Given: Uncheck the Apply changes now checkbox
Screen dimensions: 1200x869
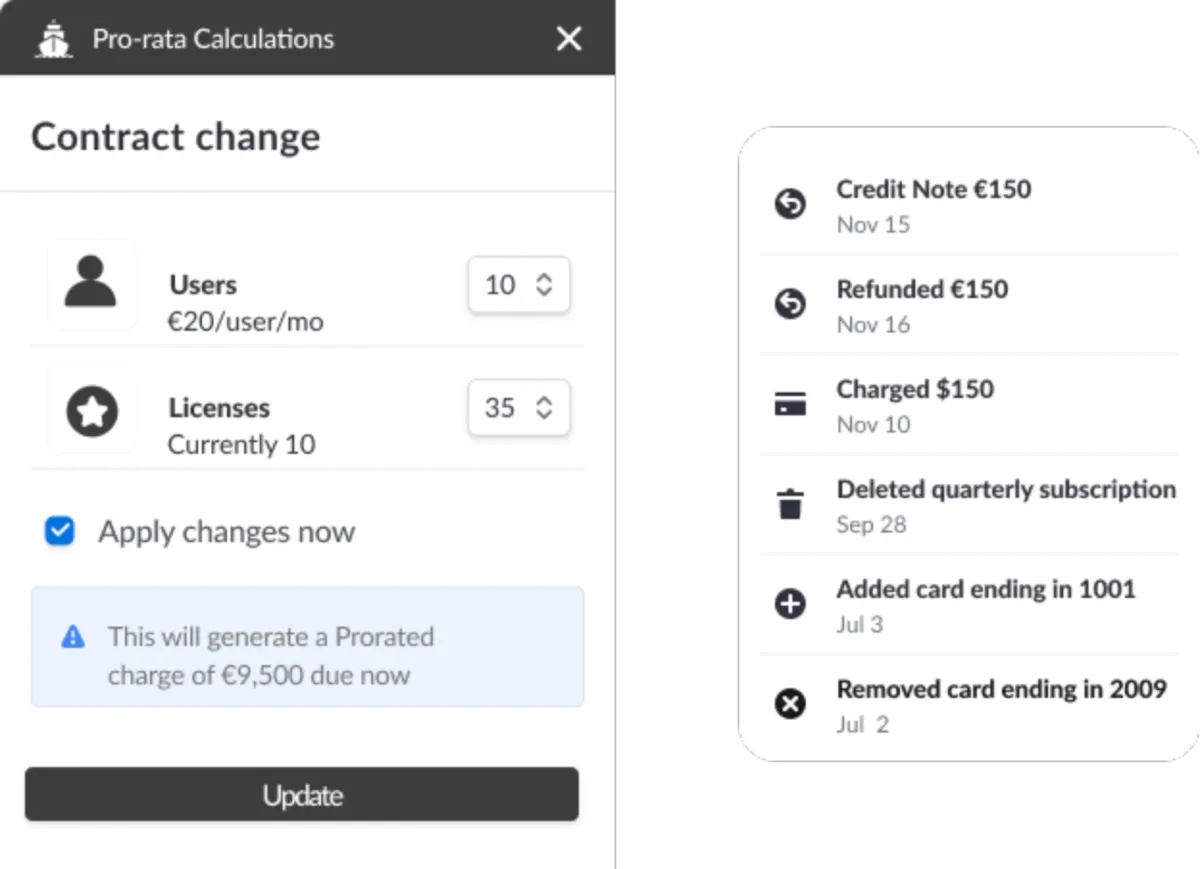Looking at the screenshot, I should pos(60,531).
